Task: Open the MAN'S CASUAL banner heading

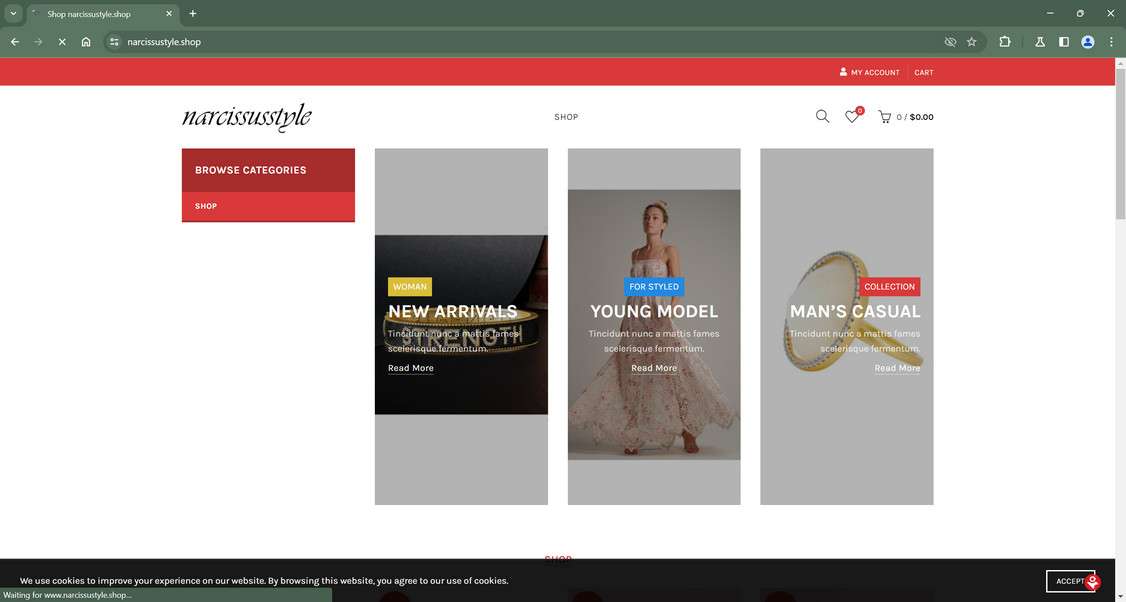Action: tap(855, 311)
